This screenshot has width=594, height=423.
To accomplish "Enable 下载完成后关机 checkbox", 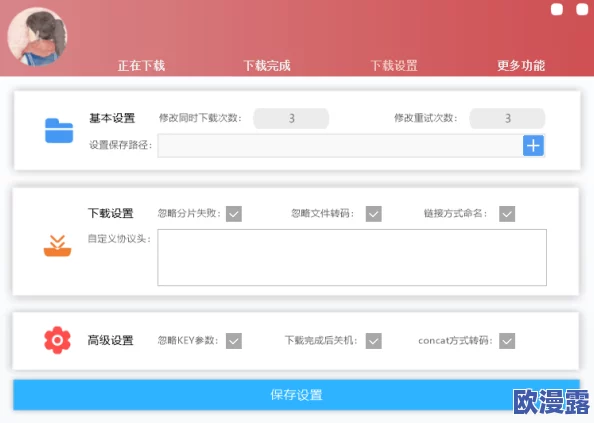I will [x=374, y=341].
